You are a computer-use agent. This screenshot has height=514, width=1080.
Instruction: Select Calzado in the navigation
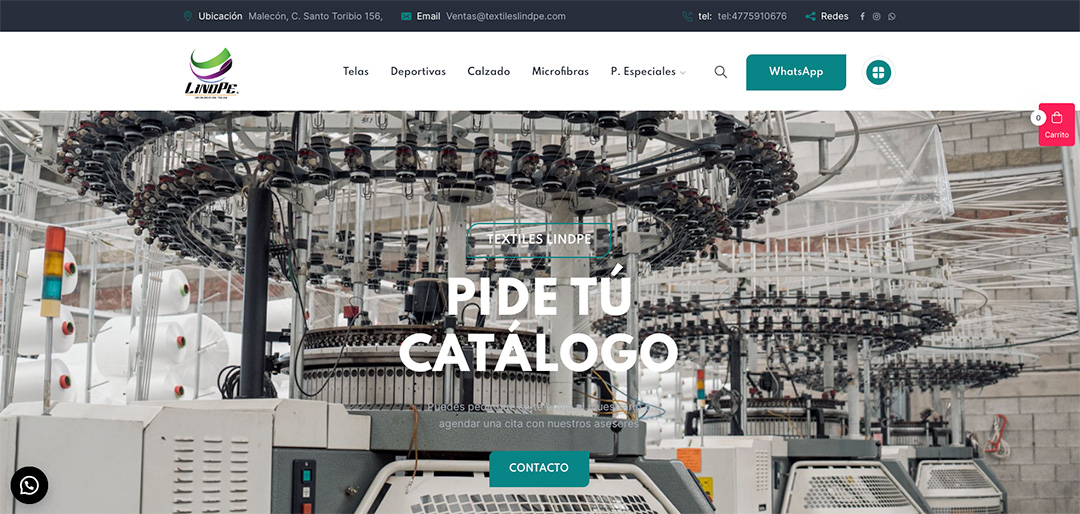(x=488, y=72)
